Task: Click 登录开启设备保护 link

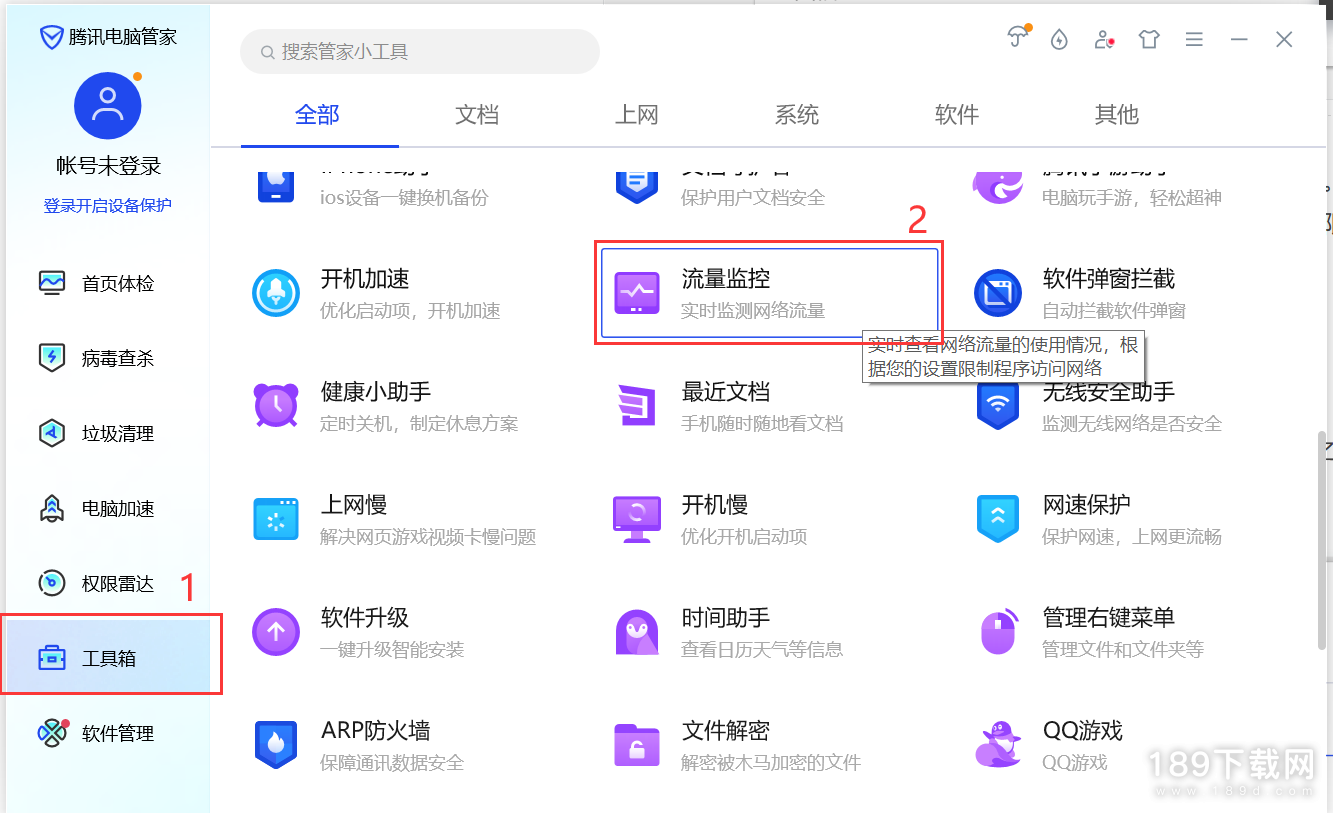Action: (x=108, y=205)
